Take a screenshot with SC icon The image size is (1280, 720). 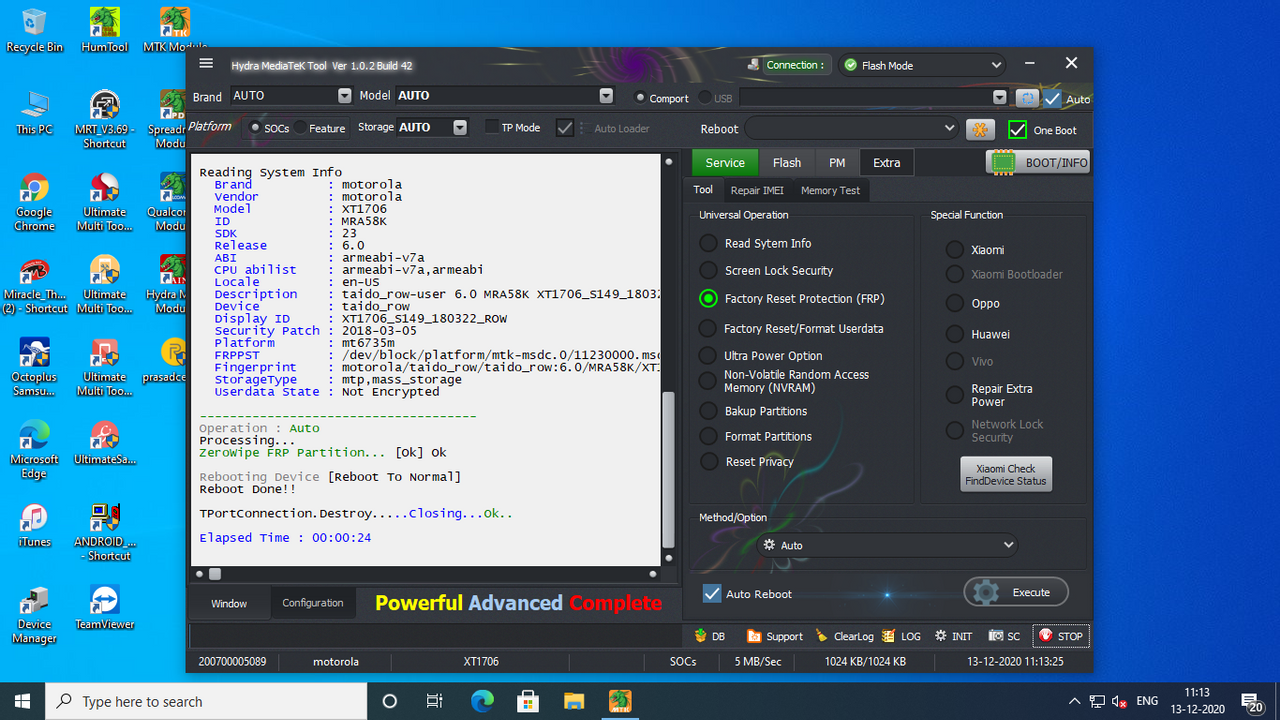tap(1004, 636)
